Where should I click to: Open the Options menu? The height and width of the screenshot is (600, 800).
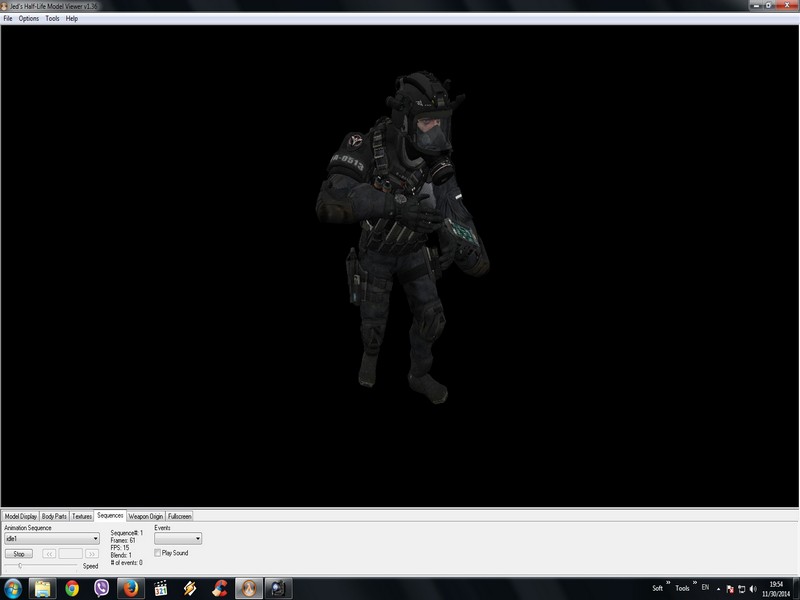29,18
